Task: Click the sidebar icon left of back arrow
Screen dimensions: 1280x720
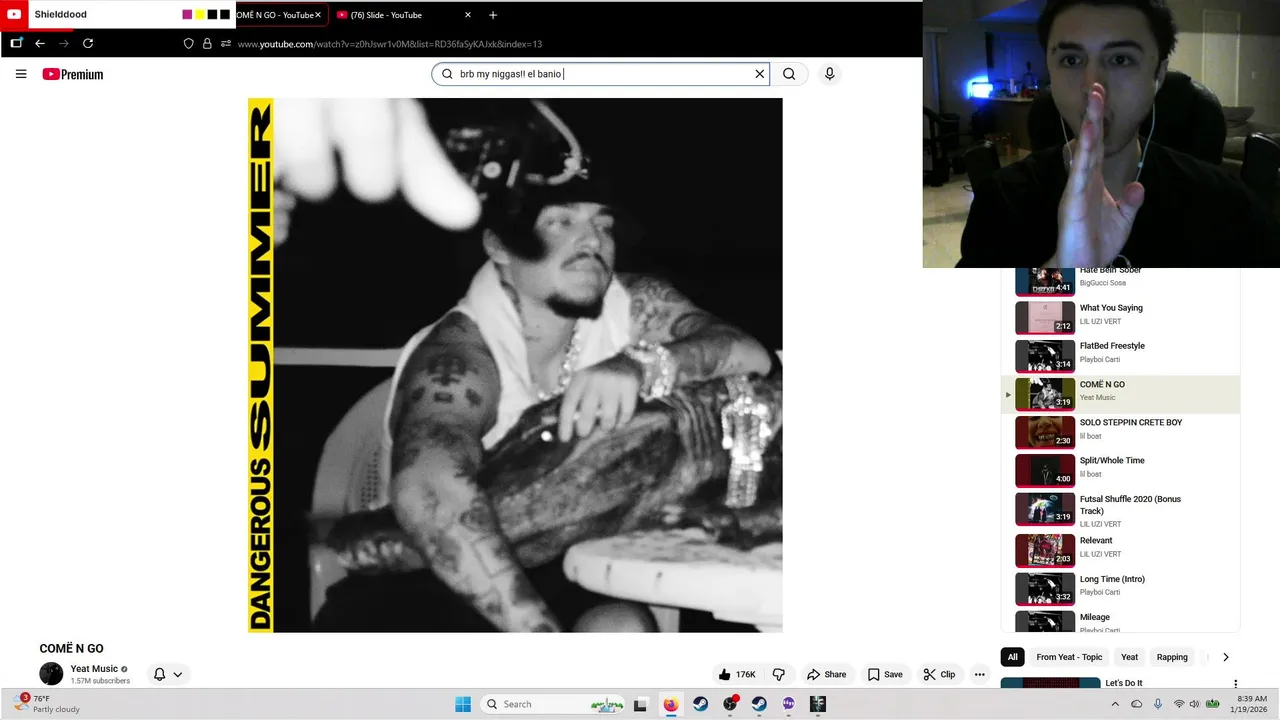Action: click(16, 43)
